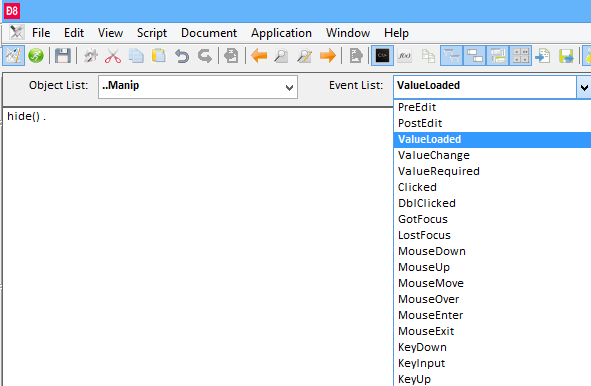Click the magnifying glass search icon
The width and height of the screenshot is (591, 386).
point(281,56)
